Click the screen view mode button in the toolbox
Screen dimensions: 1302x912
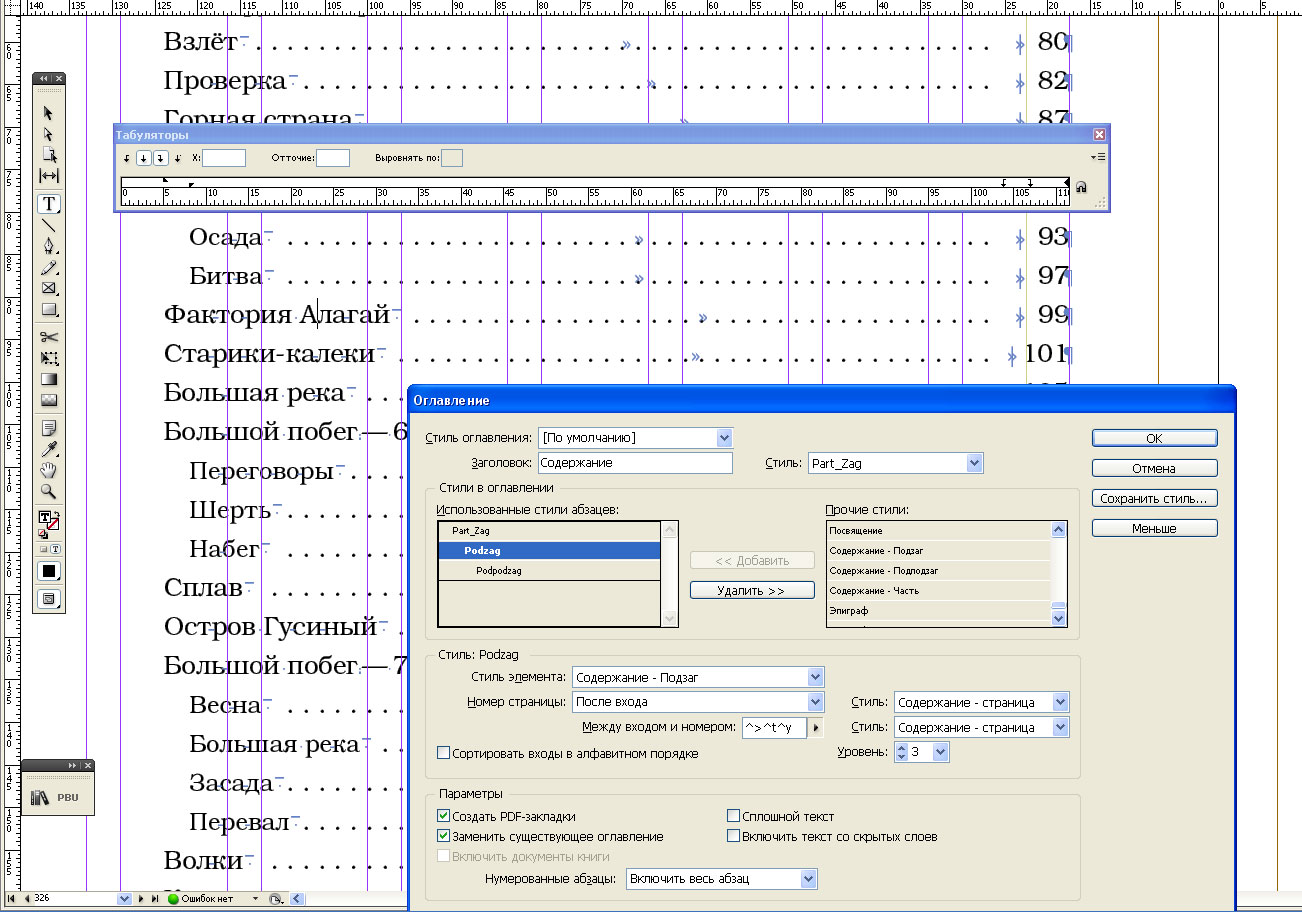click(48, 598)
